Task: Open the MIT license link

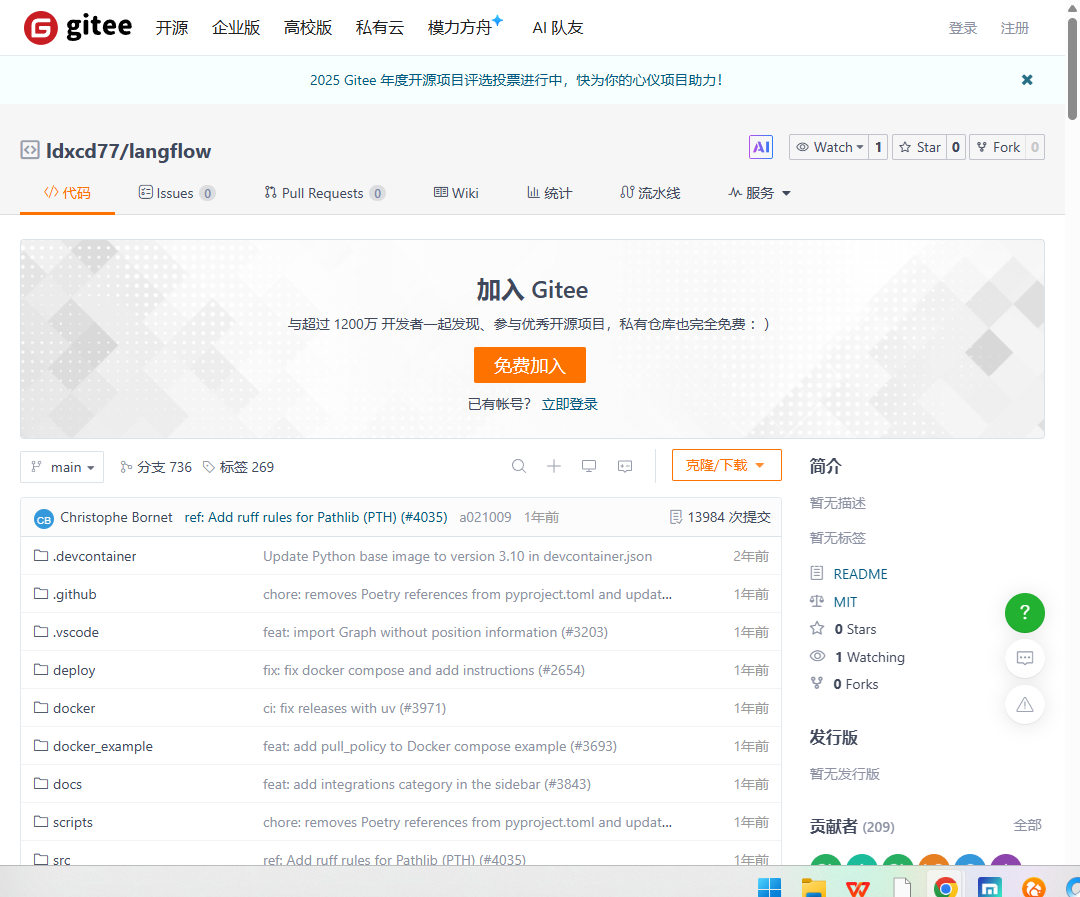Action: (845, 602)
